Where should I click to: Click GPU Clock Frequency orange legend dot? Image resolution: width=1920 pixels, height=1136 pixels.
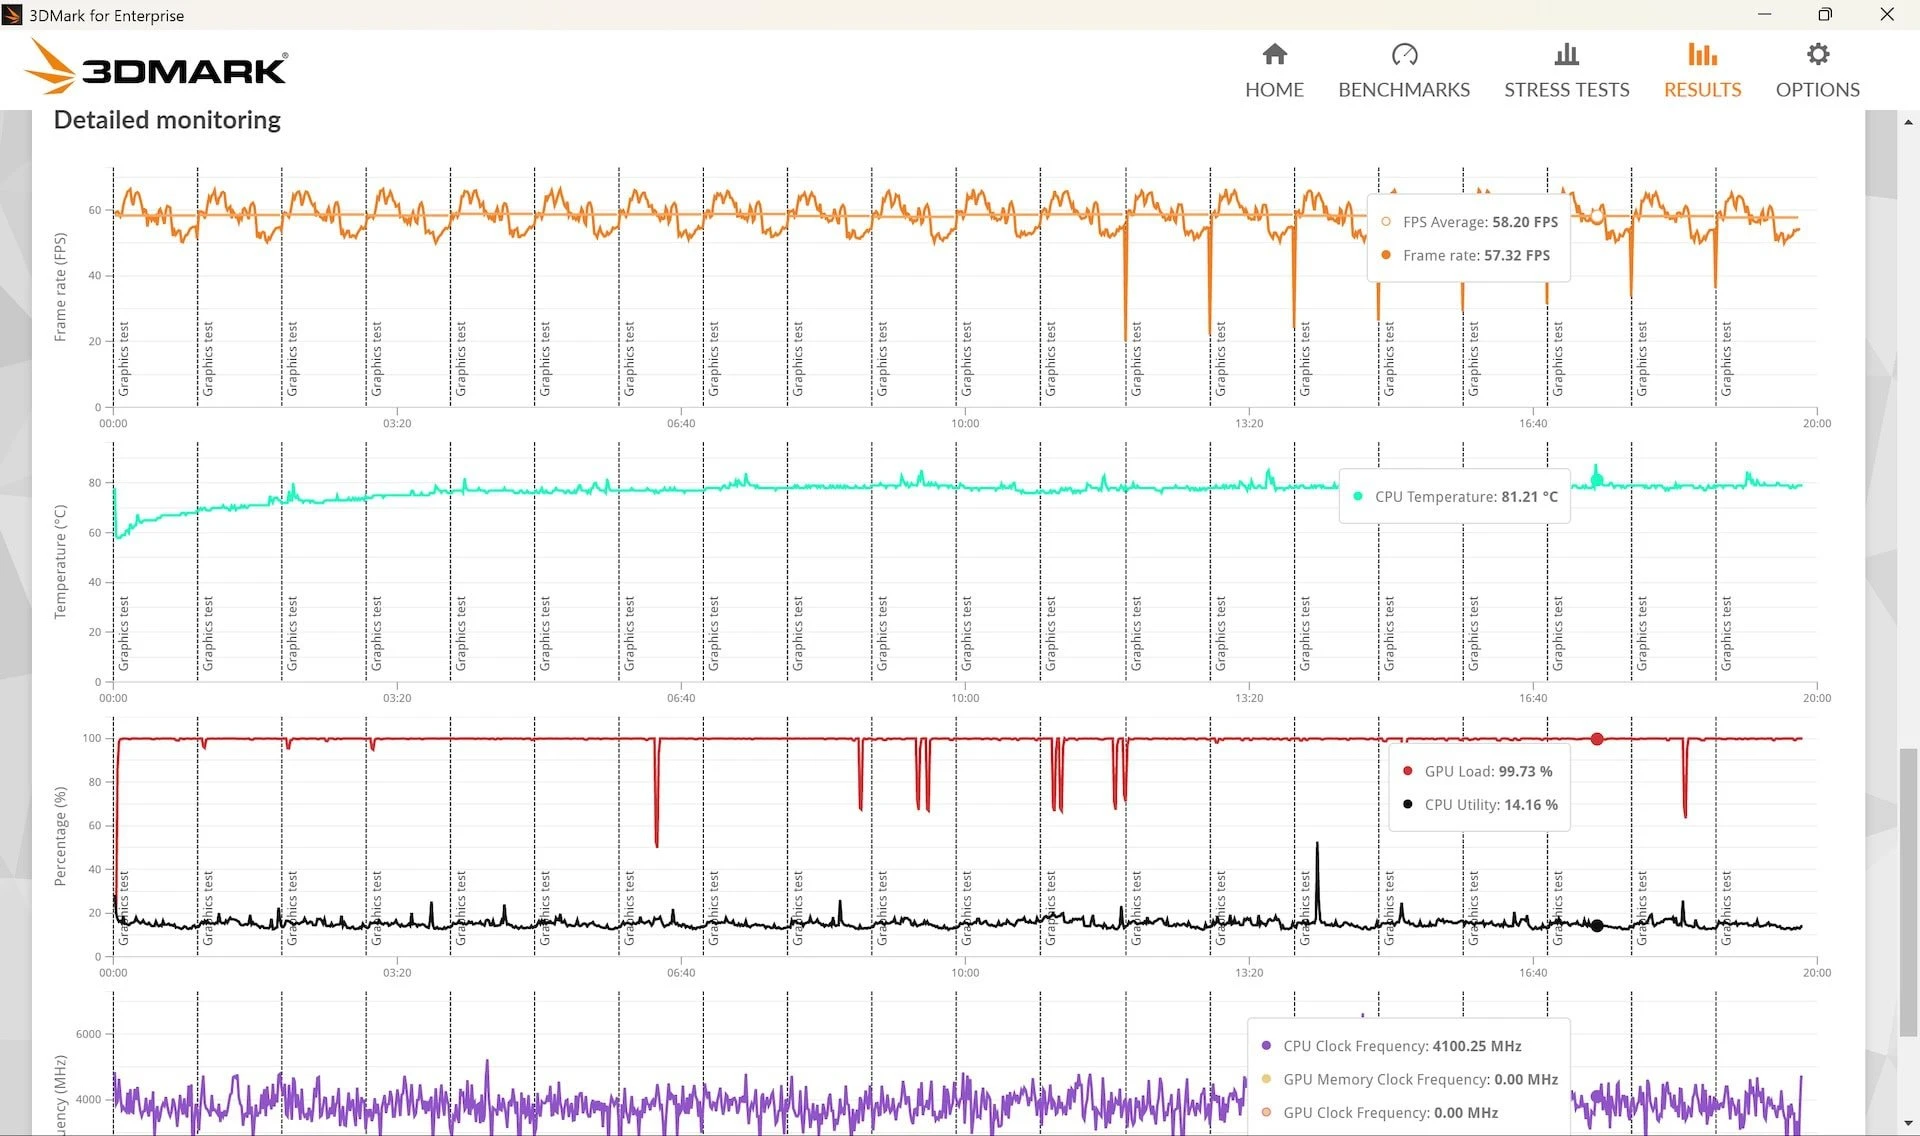[x=1266, y=1112]
